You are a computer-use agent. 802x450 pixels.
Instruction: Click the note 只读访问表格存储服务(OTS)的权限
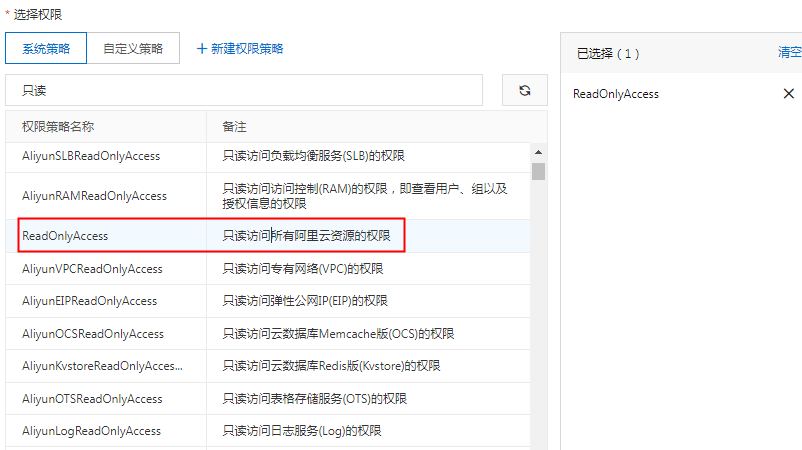315,398
